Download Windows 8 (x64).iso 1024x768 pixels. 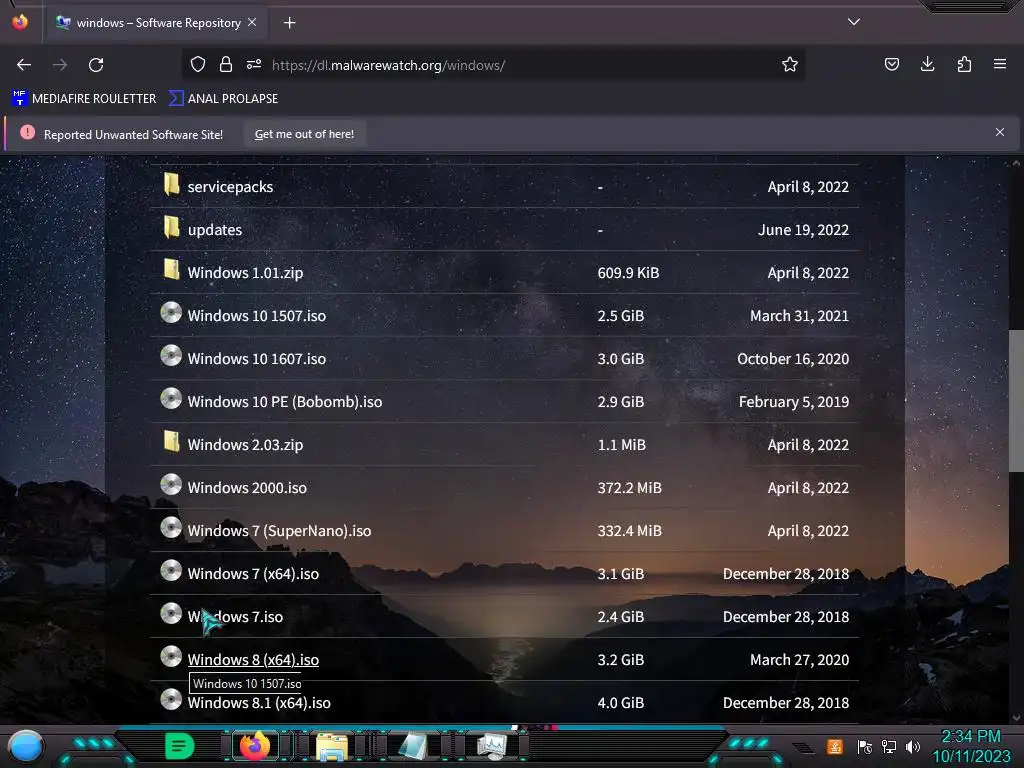coord(253,660)
